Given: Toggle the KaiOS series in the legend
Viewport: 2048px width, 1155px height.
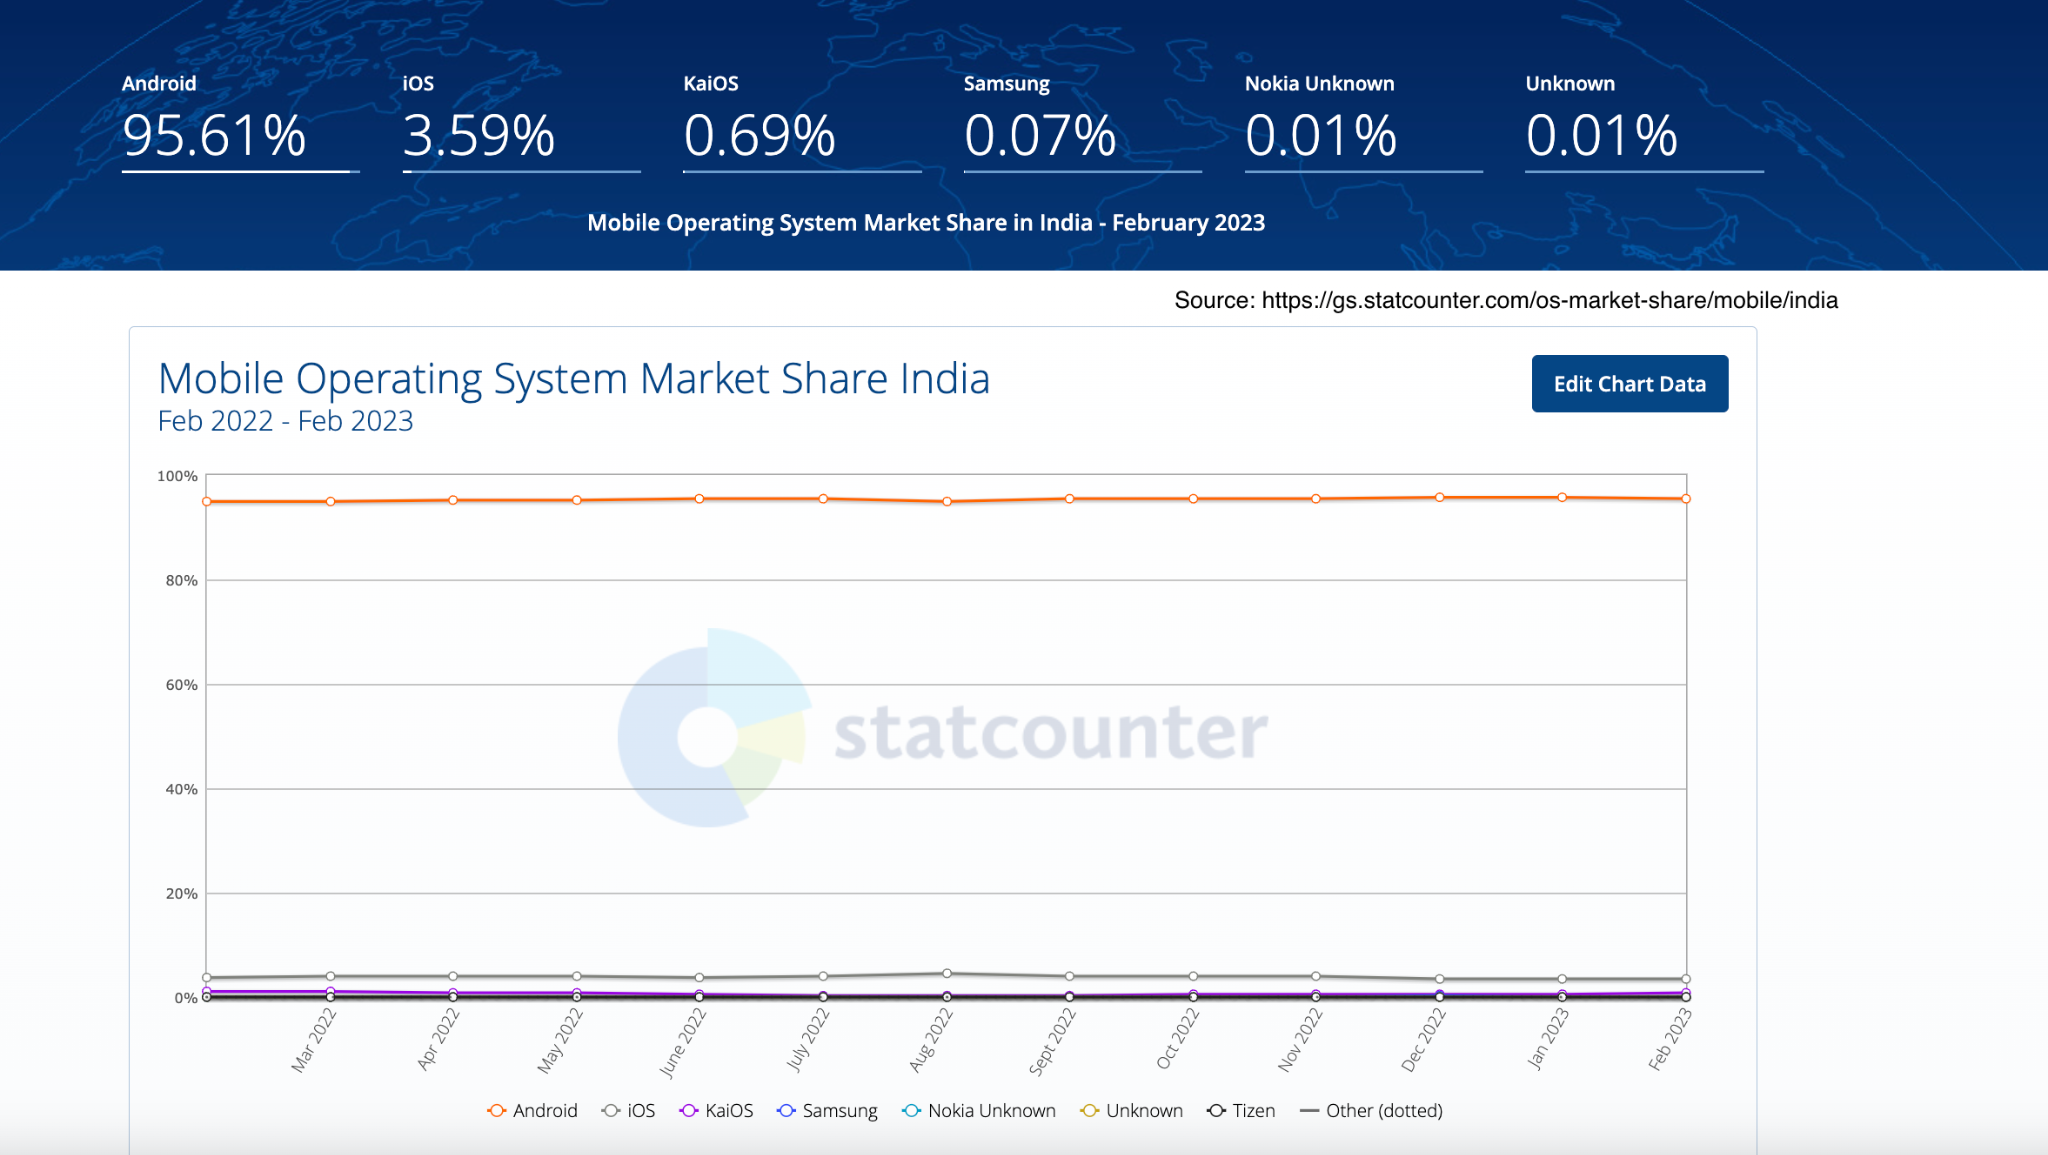Looking at the screenshot, I should [716, 1111].
